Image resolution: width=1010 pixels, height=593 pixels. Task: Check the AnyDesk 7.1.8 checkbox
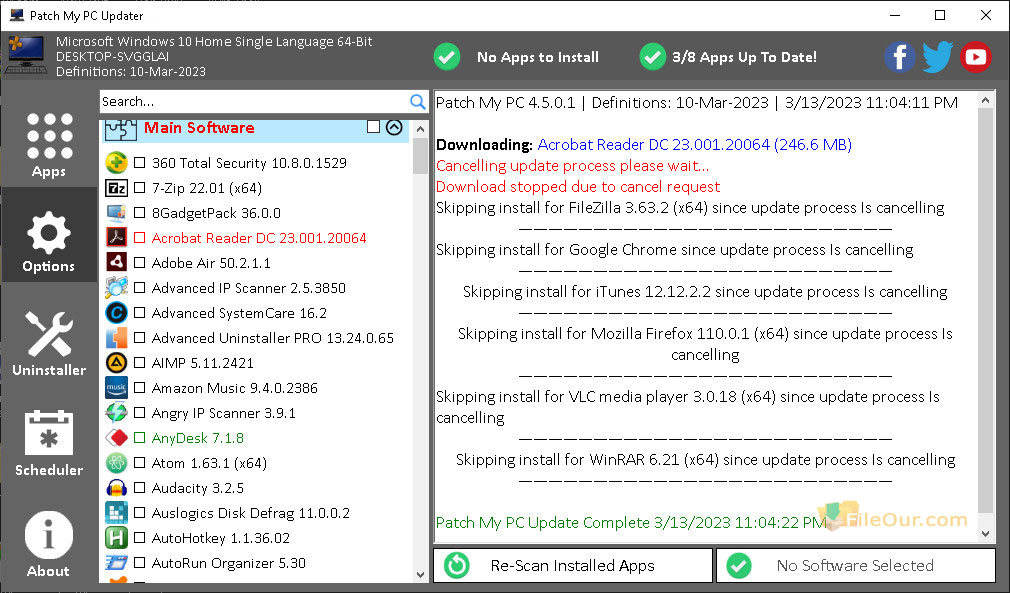click(139, 438)
